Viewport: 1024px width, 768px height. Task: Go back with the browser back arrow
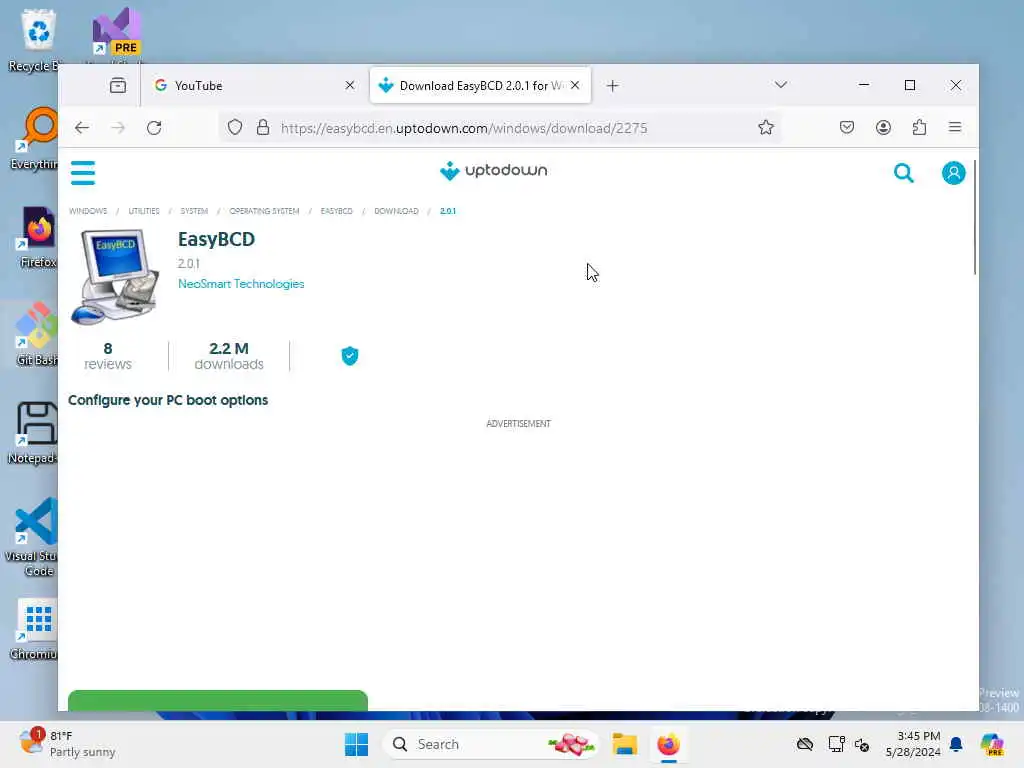pos(82,128)
